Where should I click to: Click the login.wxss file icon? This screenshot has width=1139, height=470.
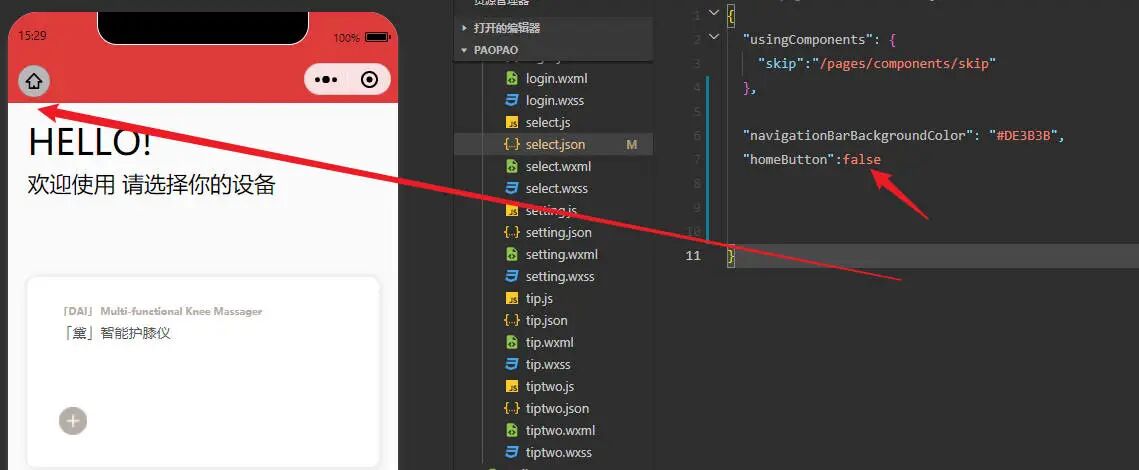[x=511, y=100]
